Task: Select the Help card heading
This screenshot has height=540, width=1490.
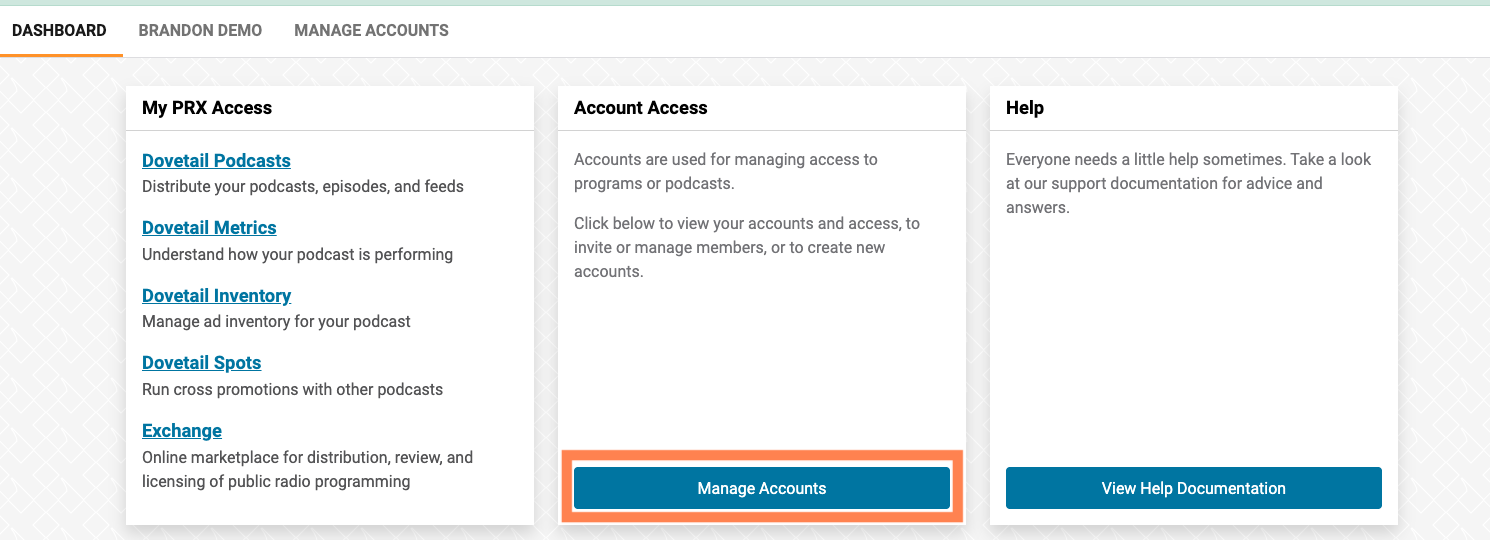Action: point(1025,108)
